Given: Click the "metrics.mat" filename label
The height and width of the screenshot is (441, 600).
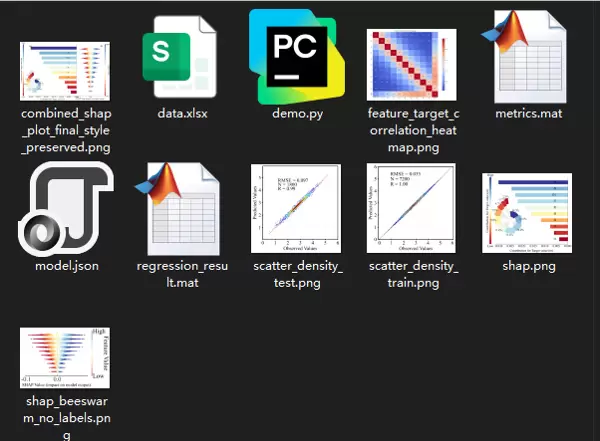Looking at the screenshot, I should pyautogui.click(x=528, y=114).
